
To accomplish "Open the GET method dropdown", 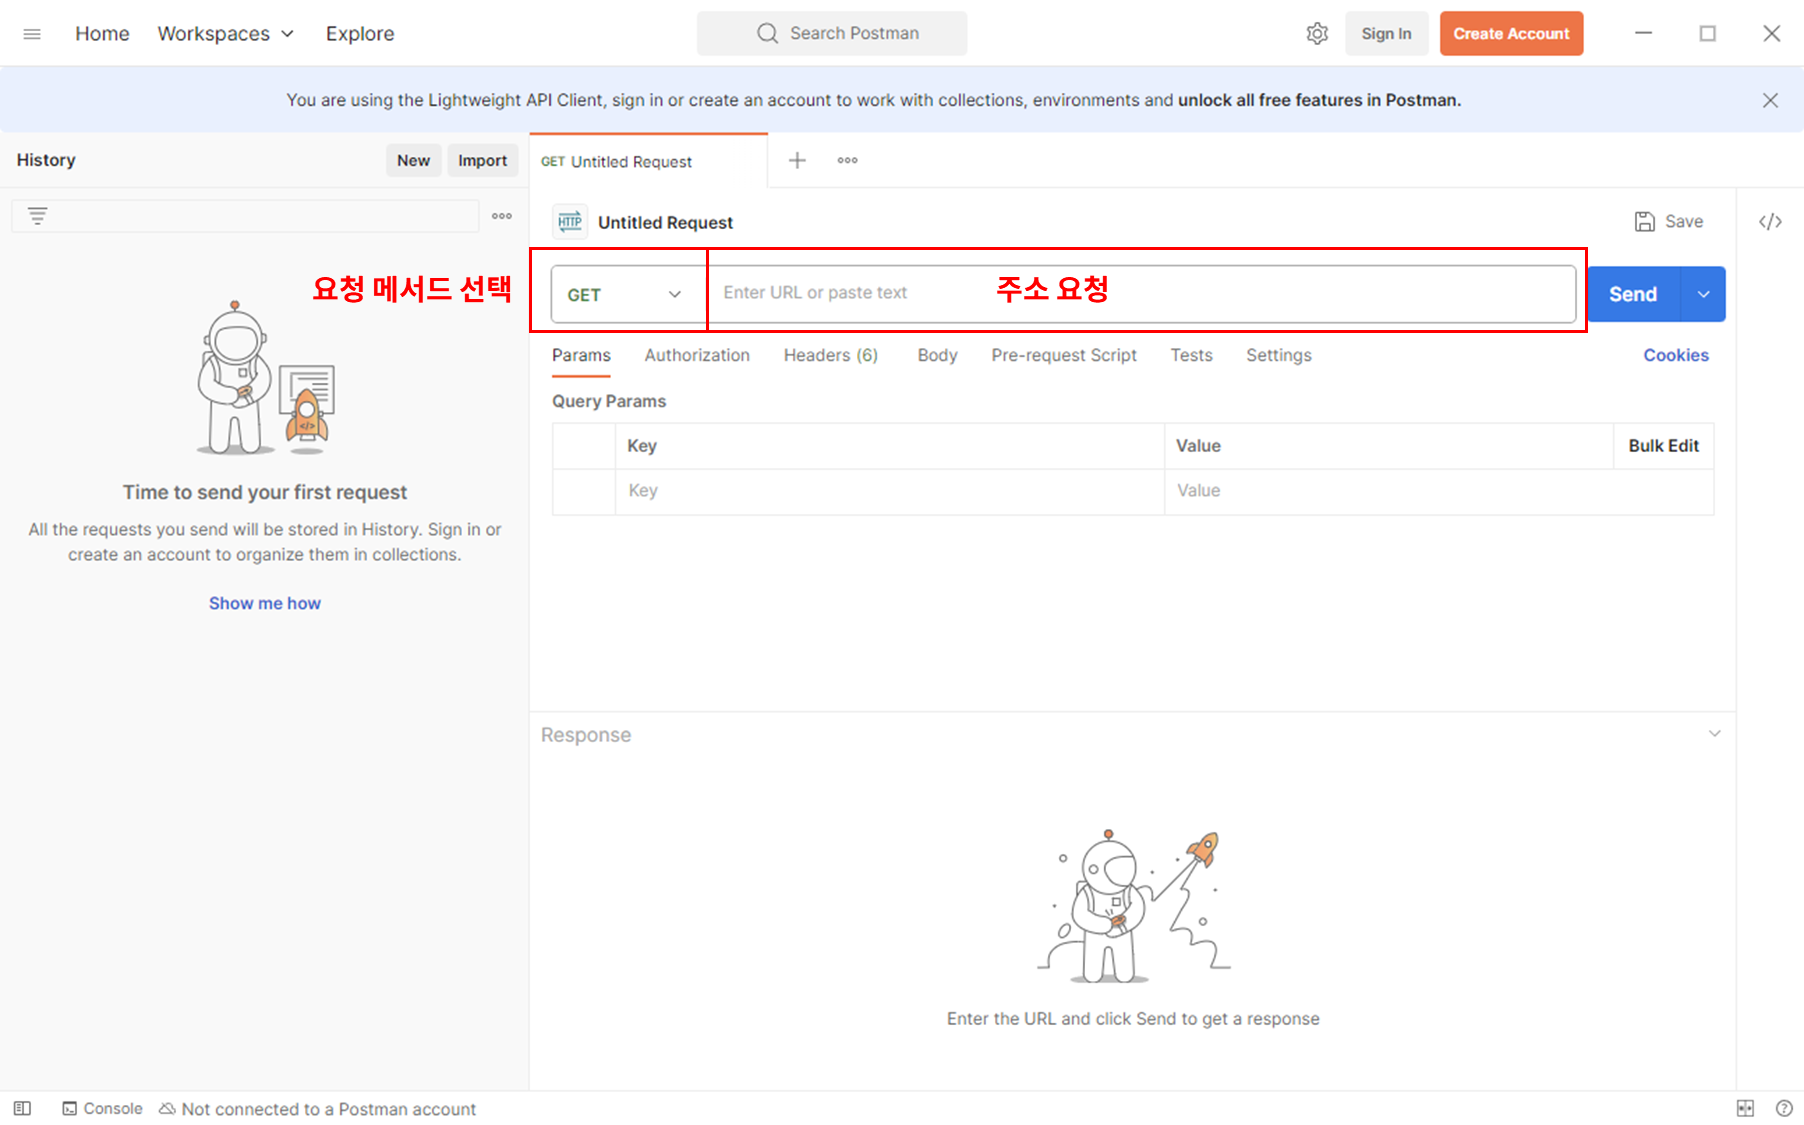I will tap(628, 294).
